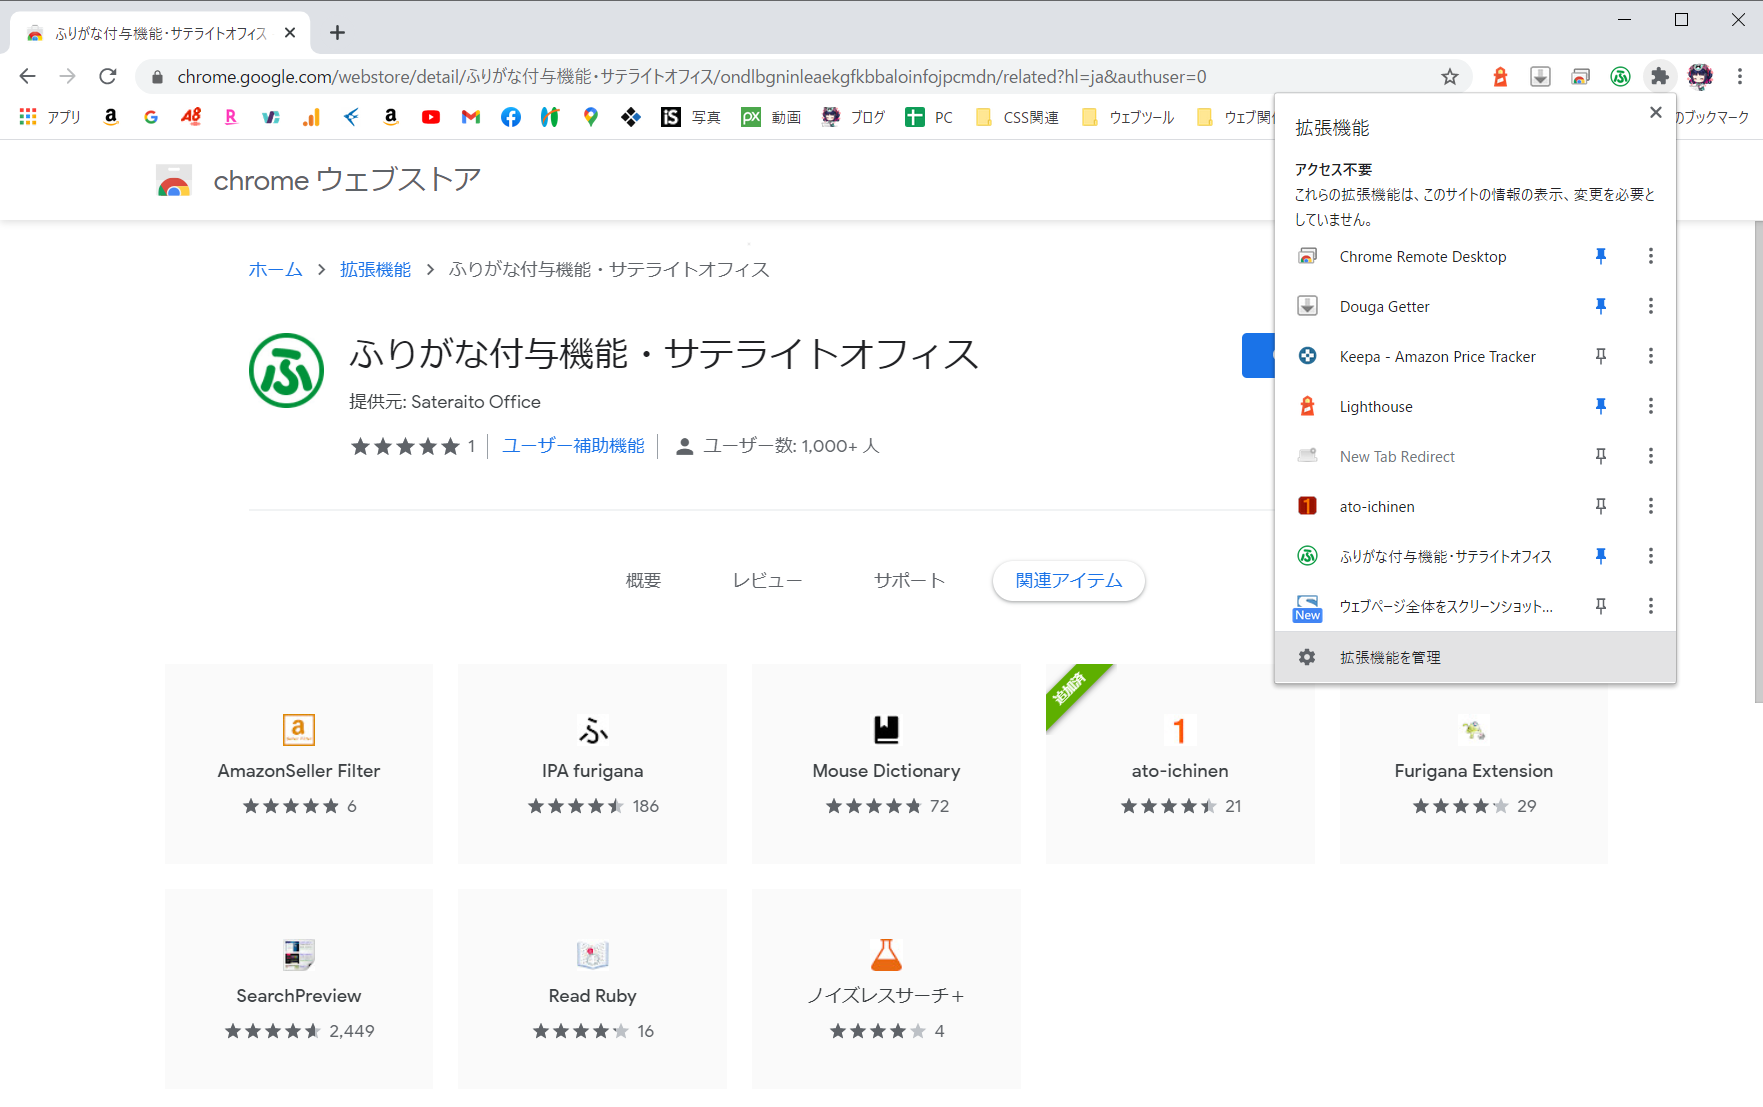
Task: Open more options for Keepa
Action: pyautogui.click(x=1651, y=356)
